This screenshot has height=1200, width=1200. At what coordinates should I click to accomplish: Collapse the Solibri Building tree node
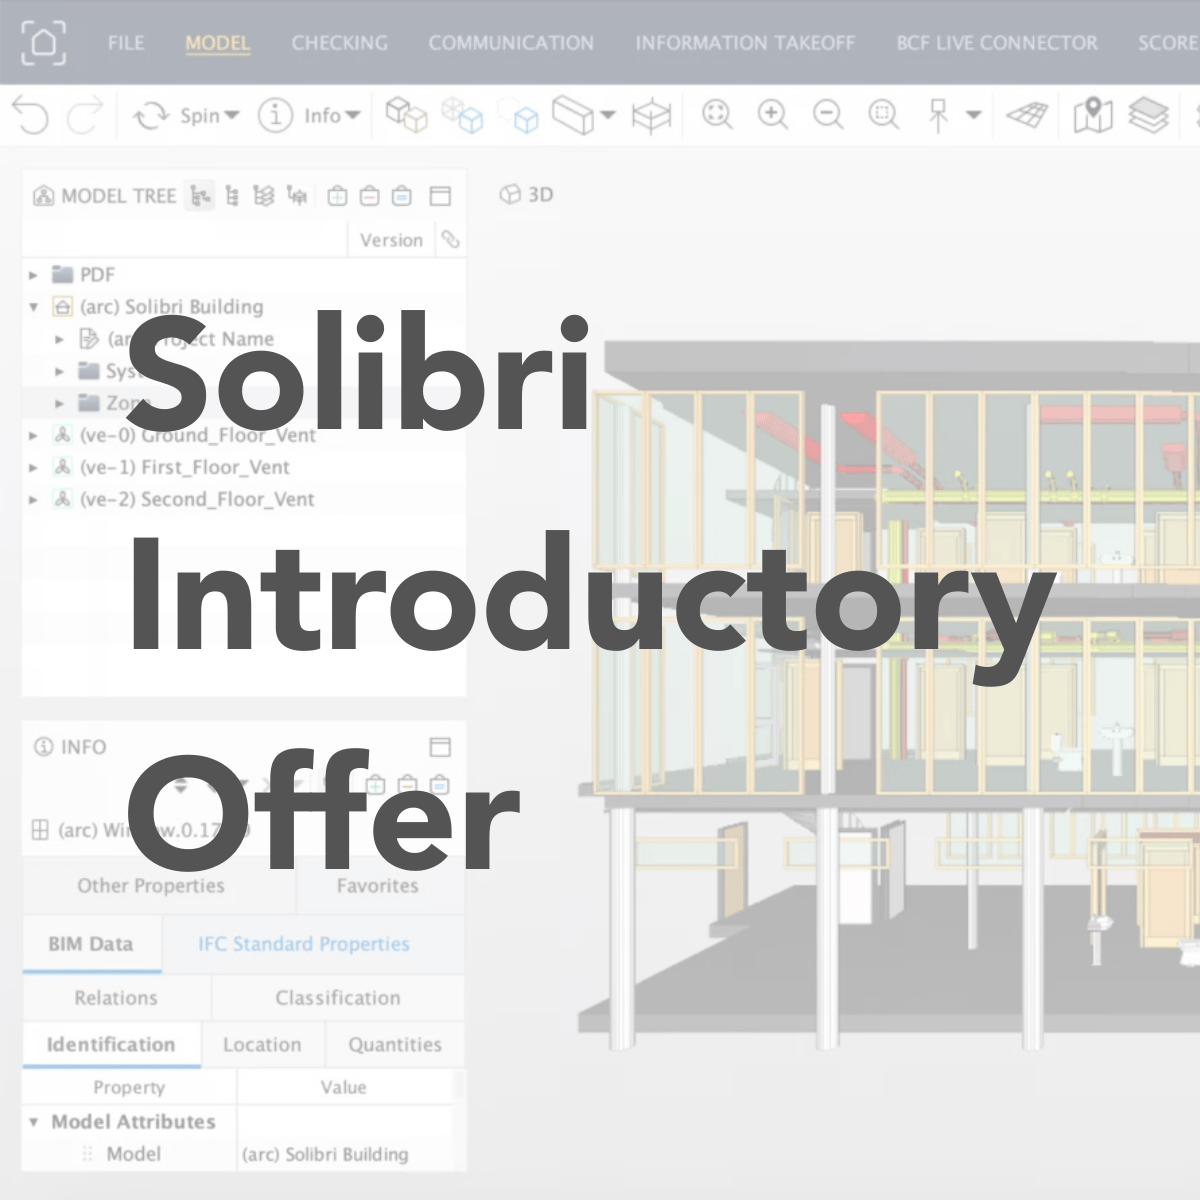(33, 307)
